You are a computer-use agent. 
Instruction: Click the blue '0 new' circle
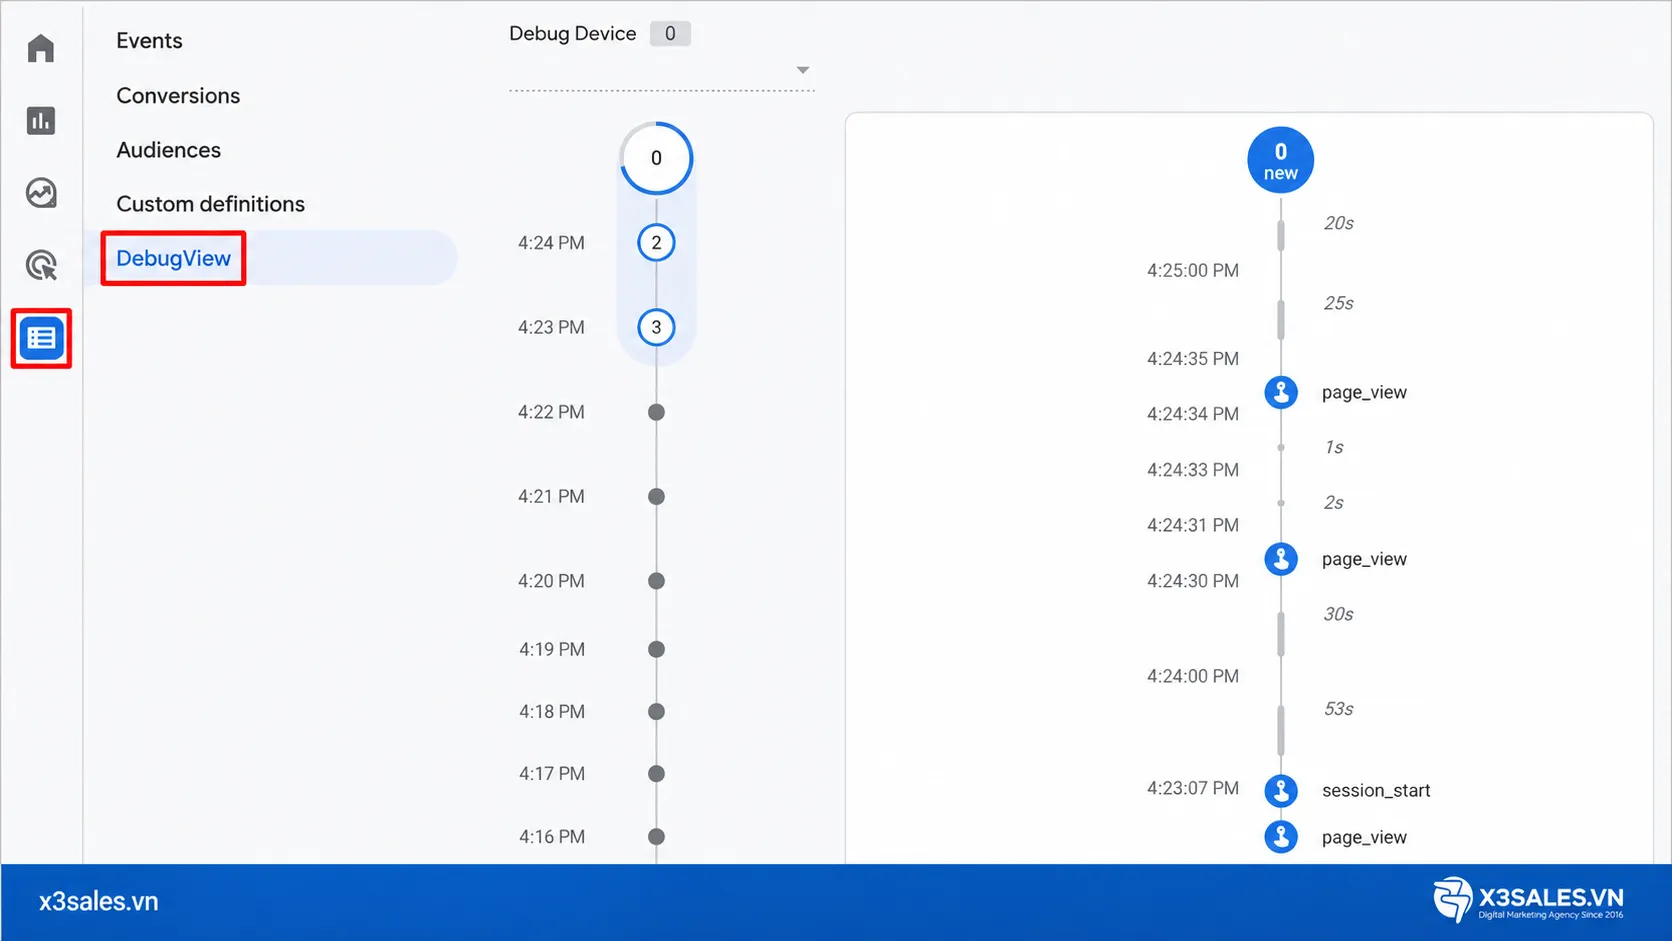tap(1280, 160)
